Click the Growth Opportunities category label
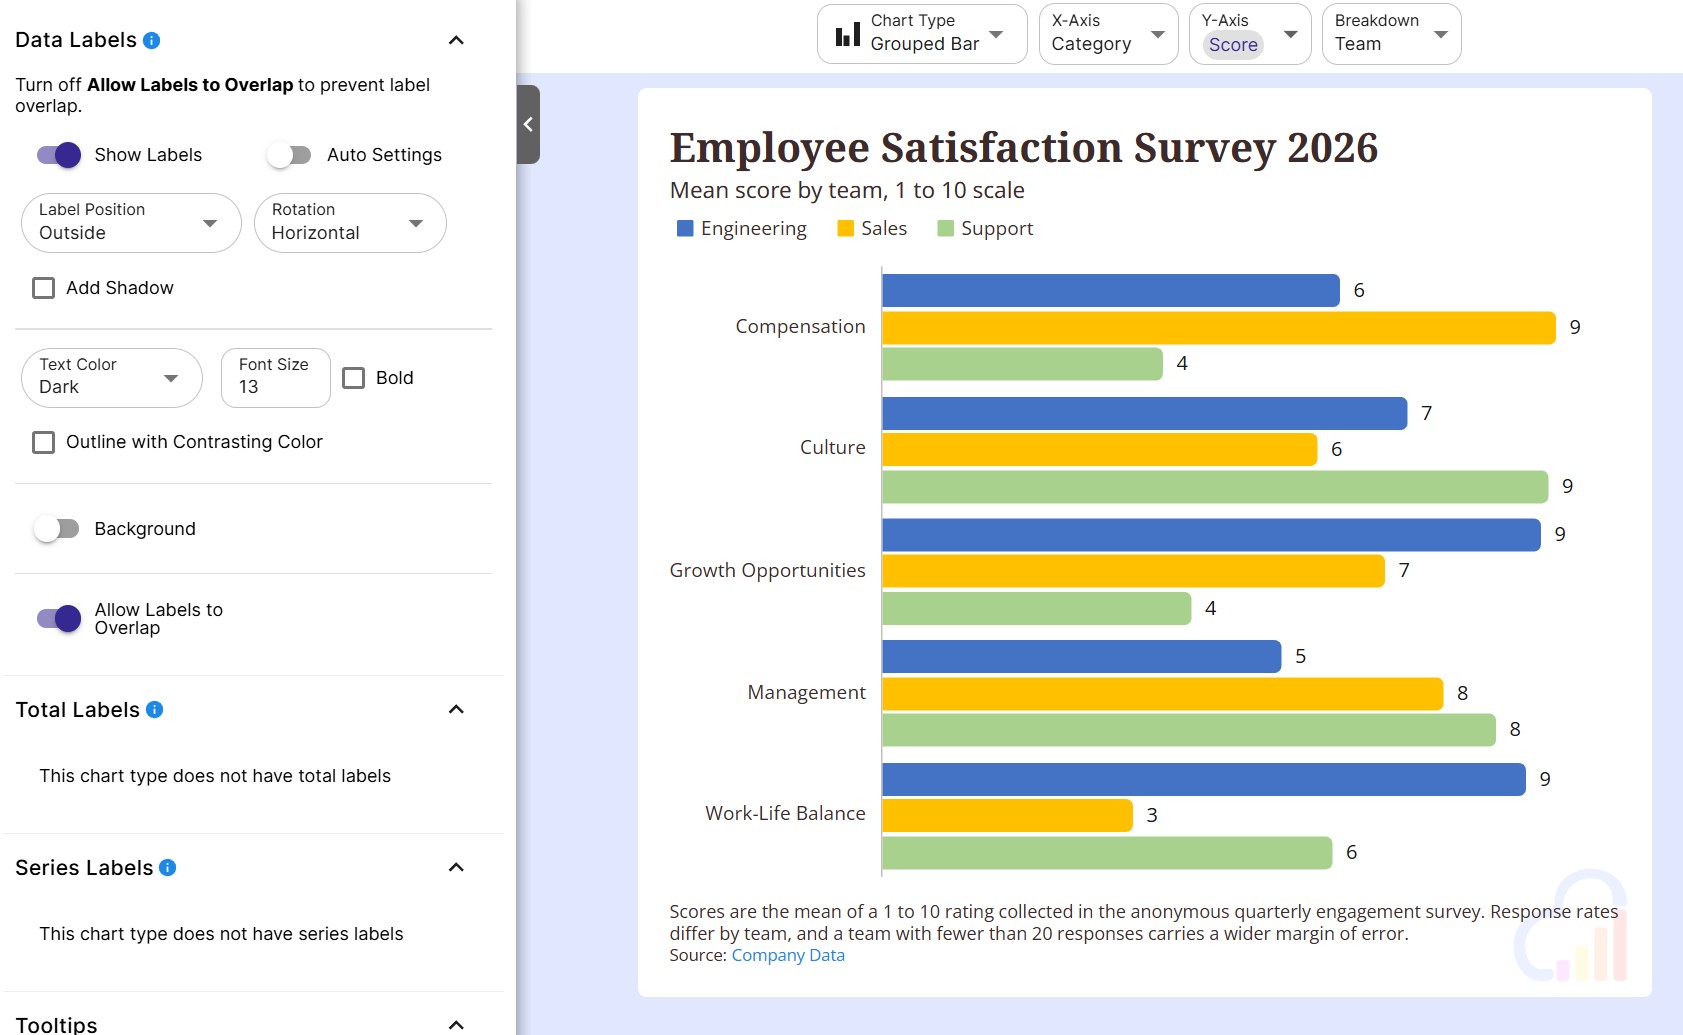The height and width of the screenshot is (1035, 1683). point(768,571)
